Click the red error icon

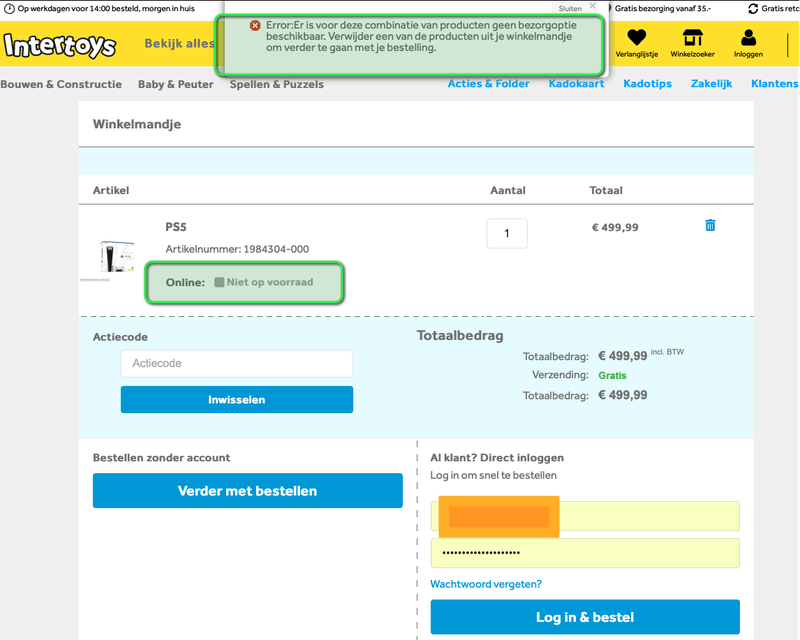[x=255, y=25]
